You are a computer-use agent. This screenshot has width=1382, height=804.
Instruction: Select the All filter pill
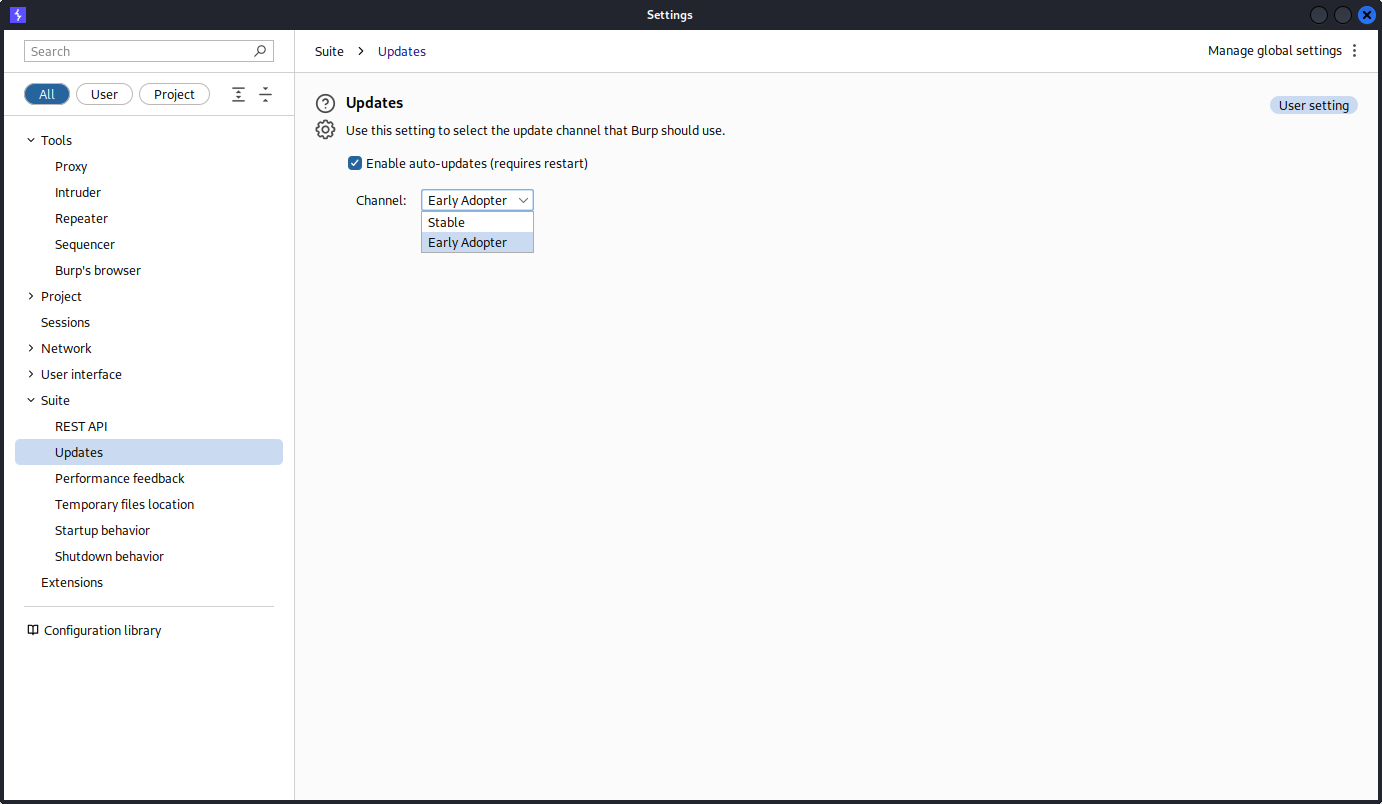click(47, 94)
